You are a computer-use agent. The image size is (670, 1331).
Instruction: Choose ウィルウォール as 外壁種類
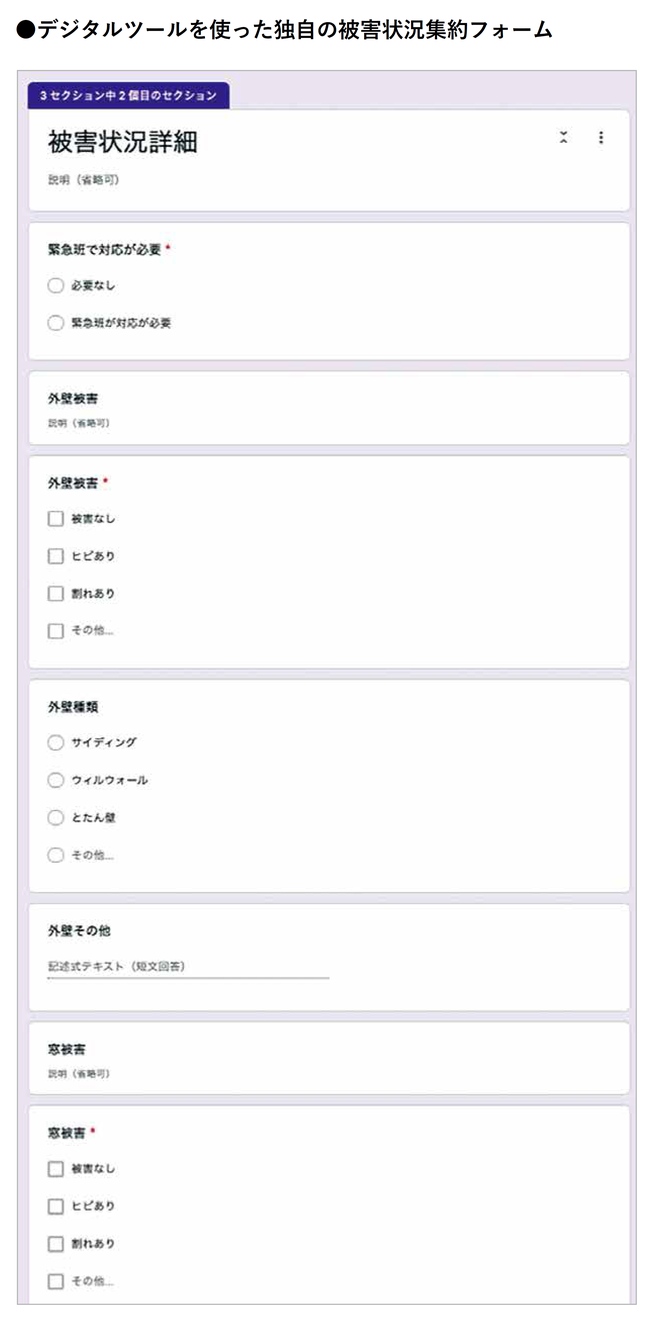[56, 780]
